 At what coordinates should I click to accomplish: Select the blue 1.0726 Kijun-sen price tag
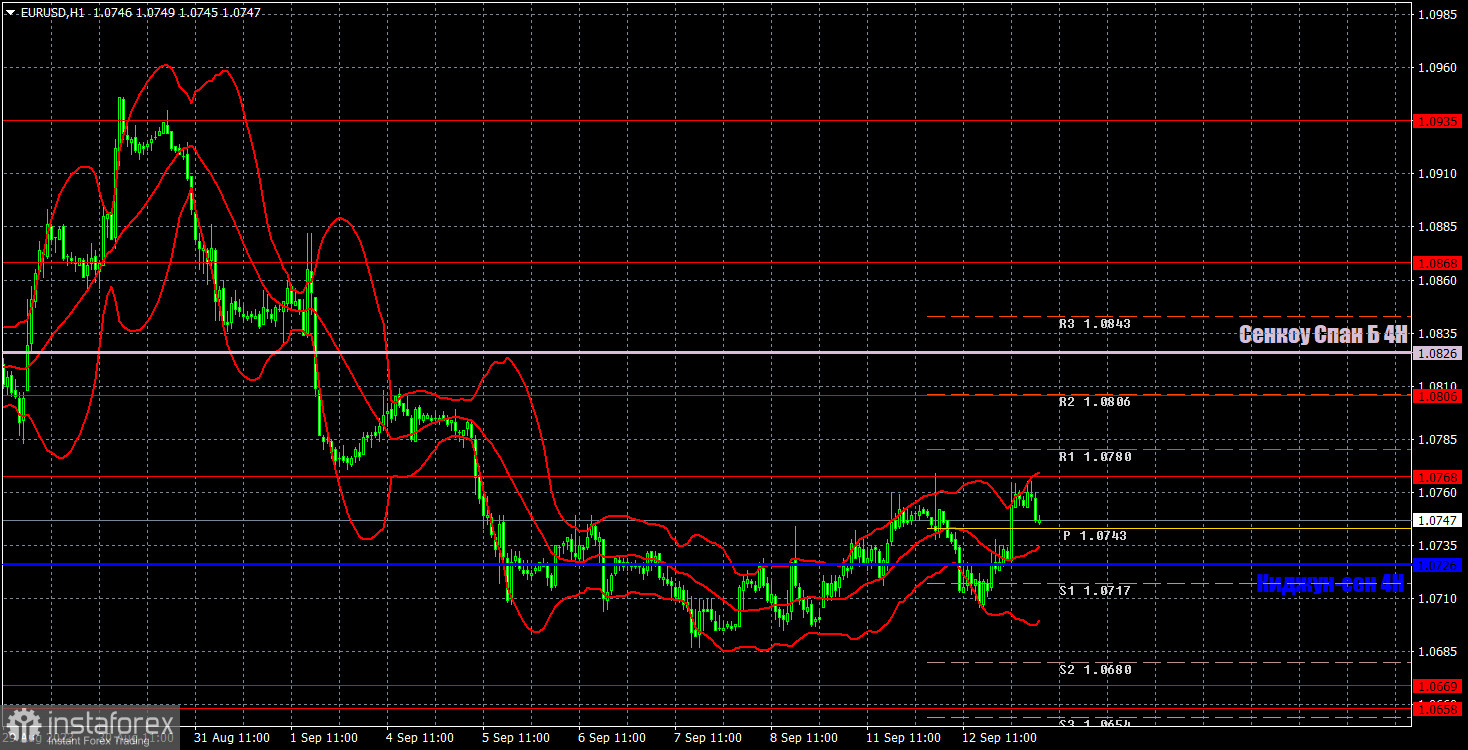(x=1439, y=565)
